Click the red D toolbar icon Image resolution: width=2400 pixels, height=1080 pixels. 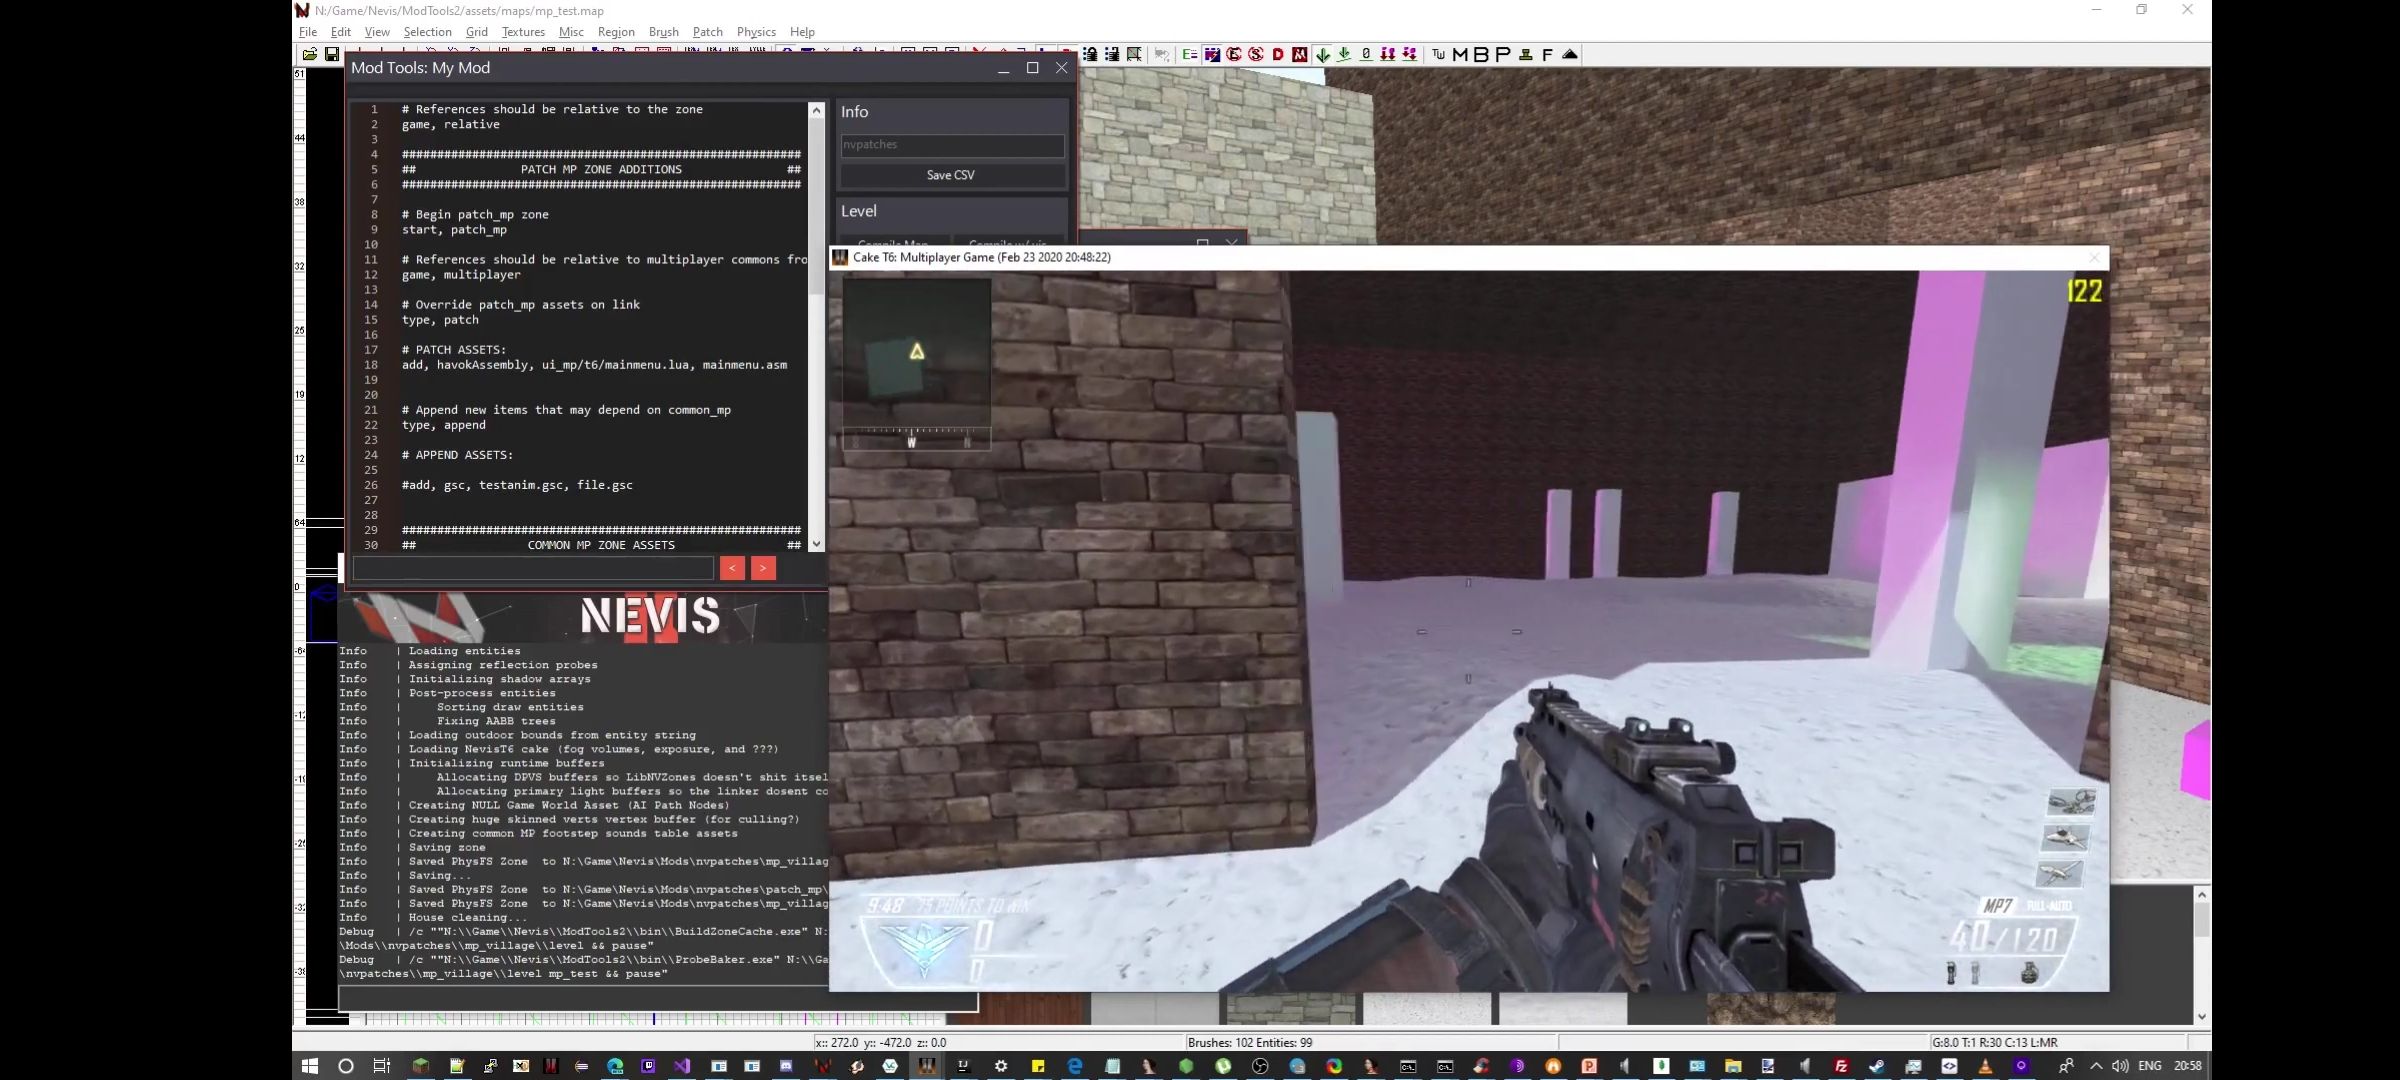(1278, 54)
